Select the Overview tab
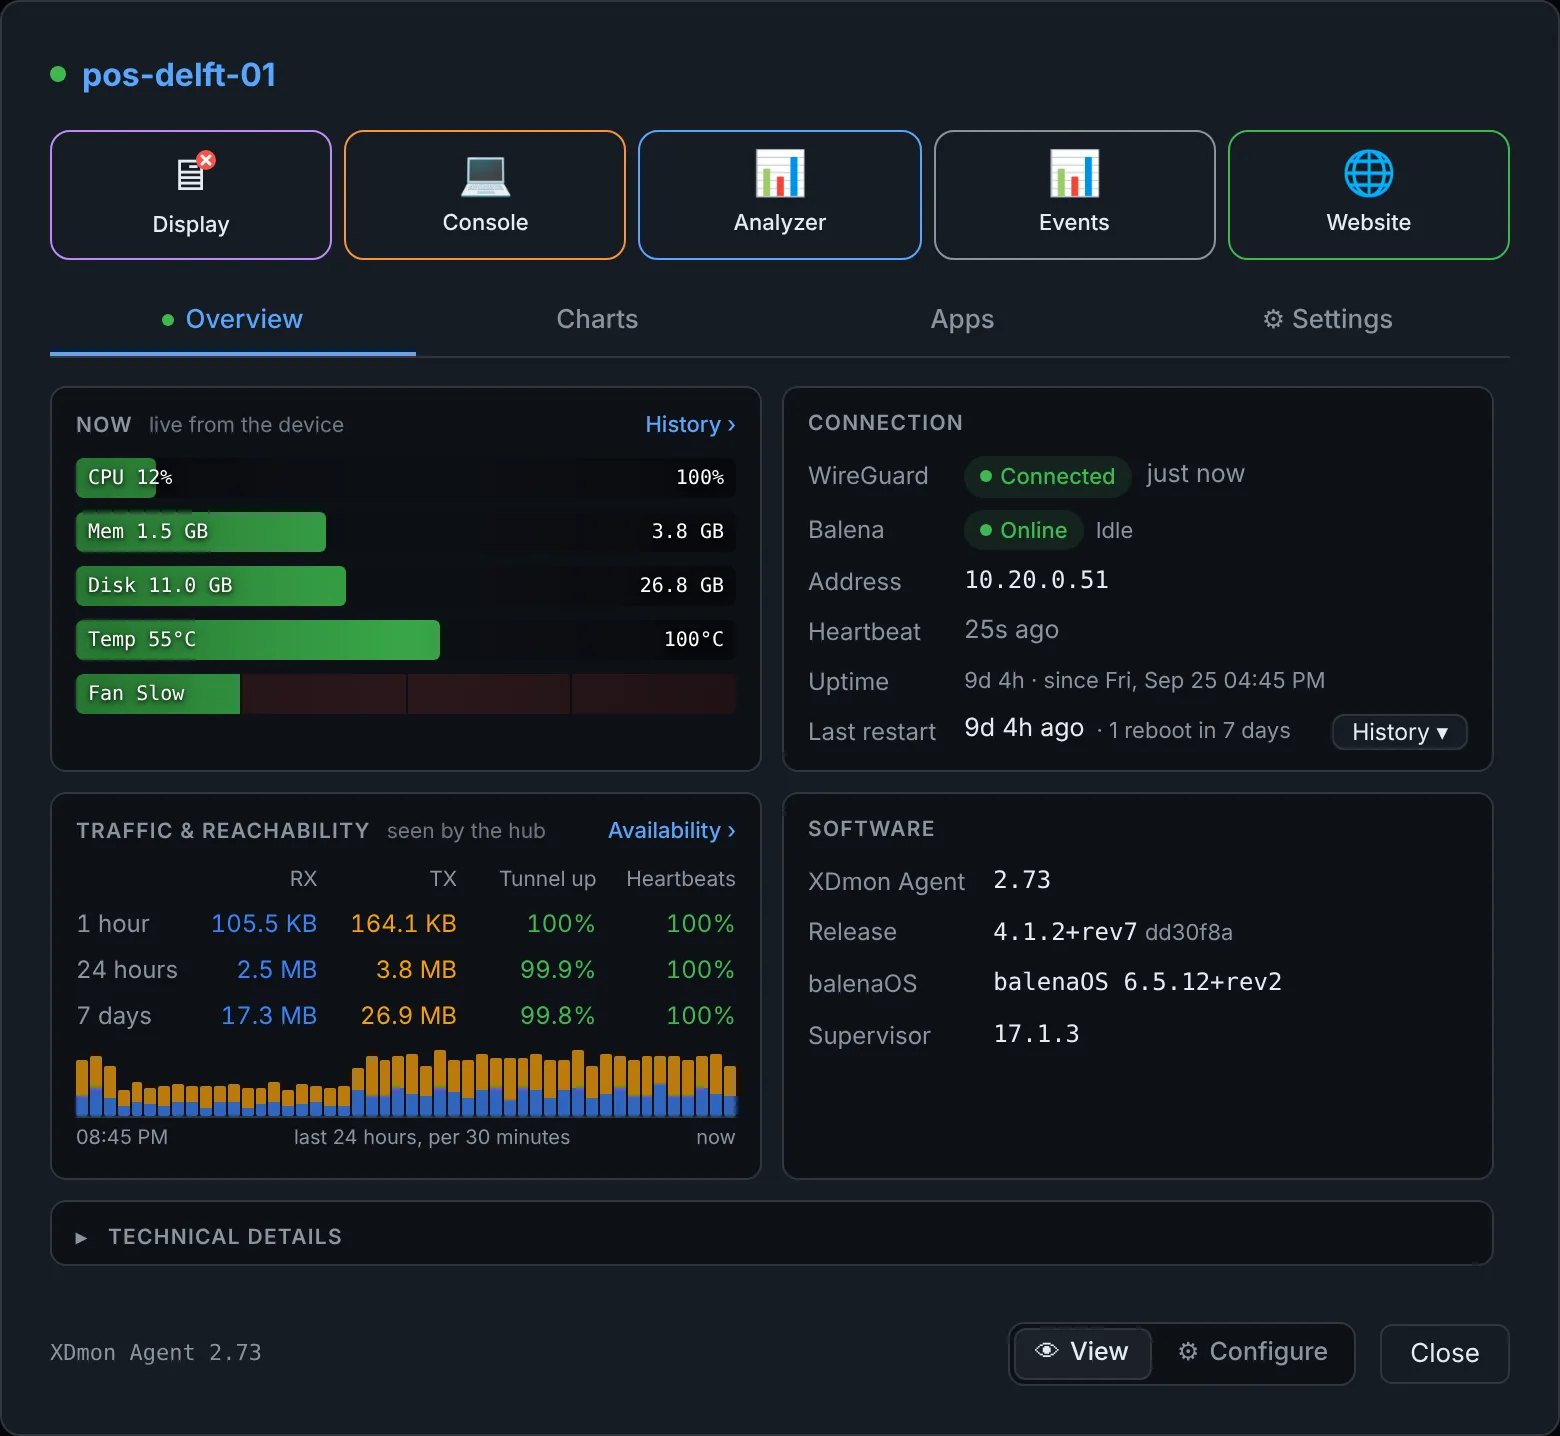This screenshot has height=1436, width=1560. coord(233,320)
